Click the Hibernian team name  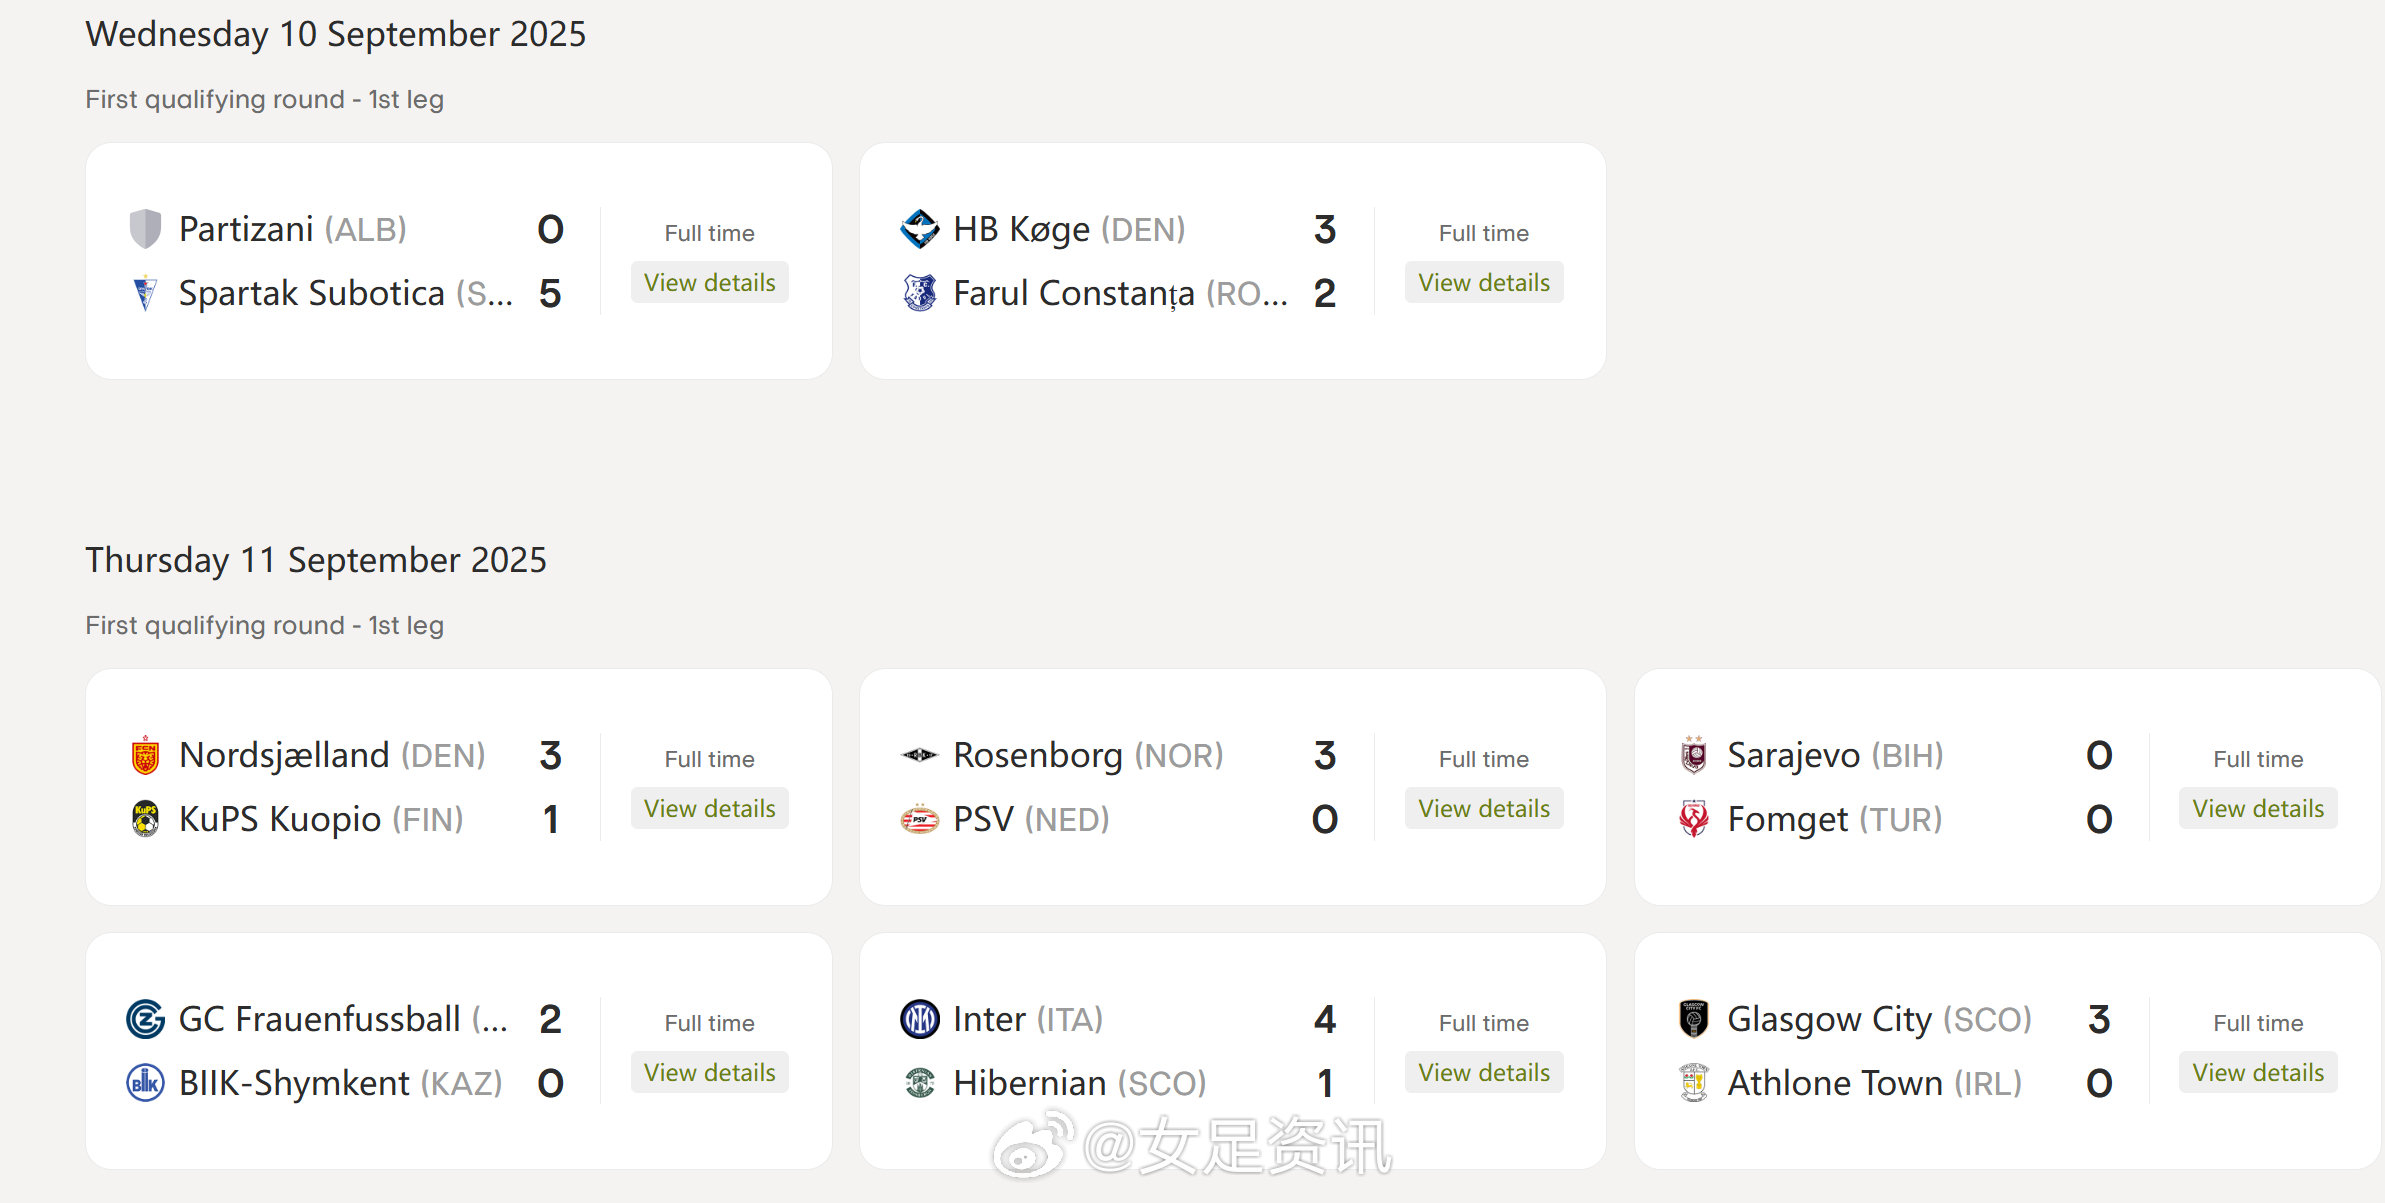(1029, 1083)
